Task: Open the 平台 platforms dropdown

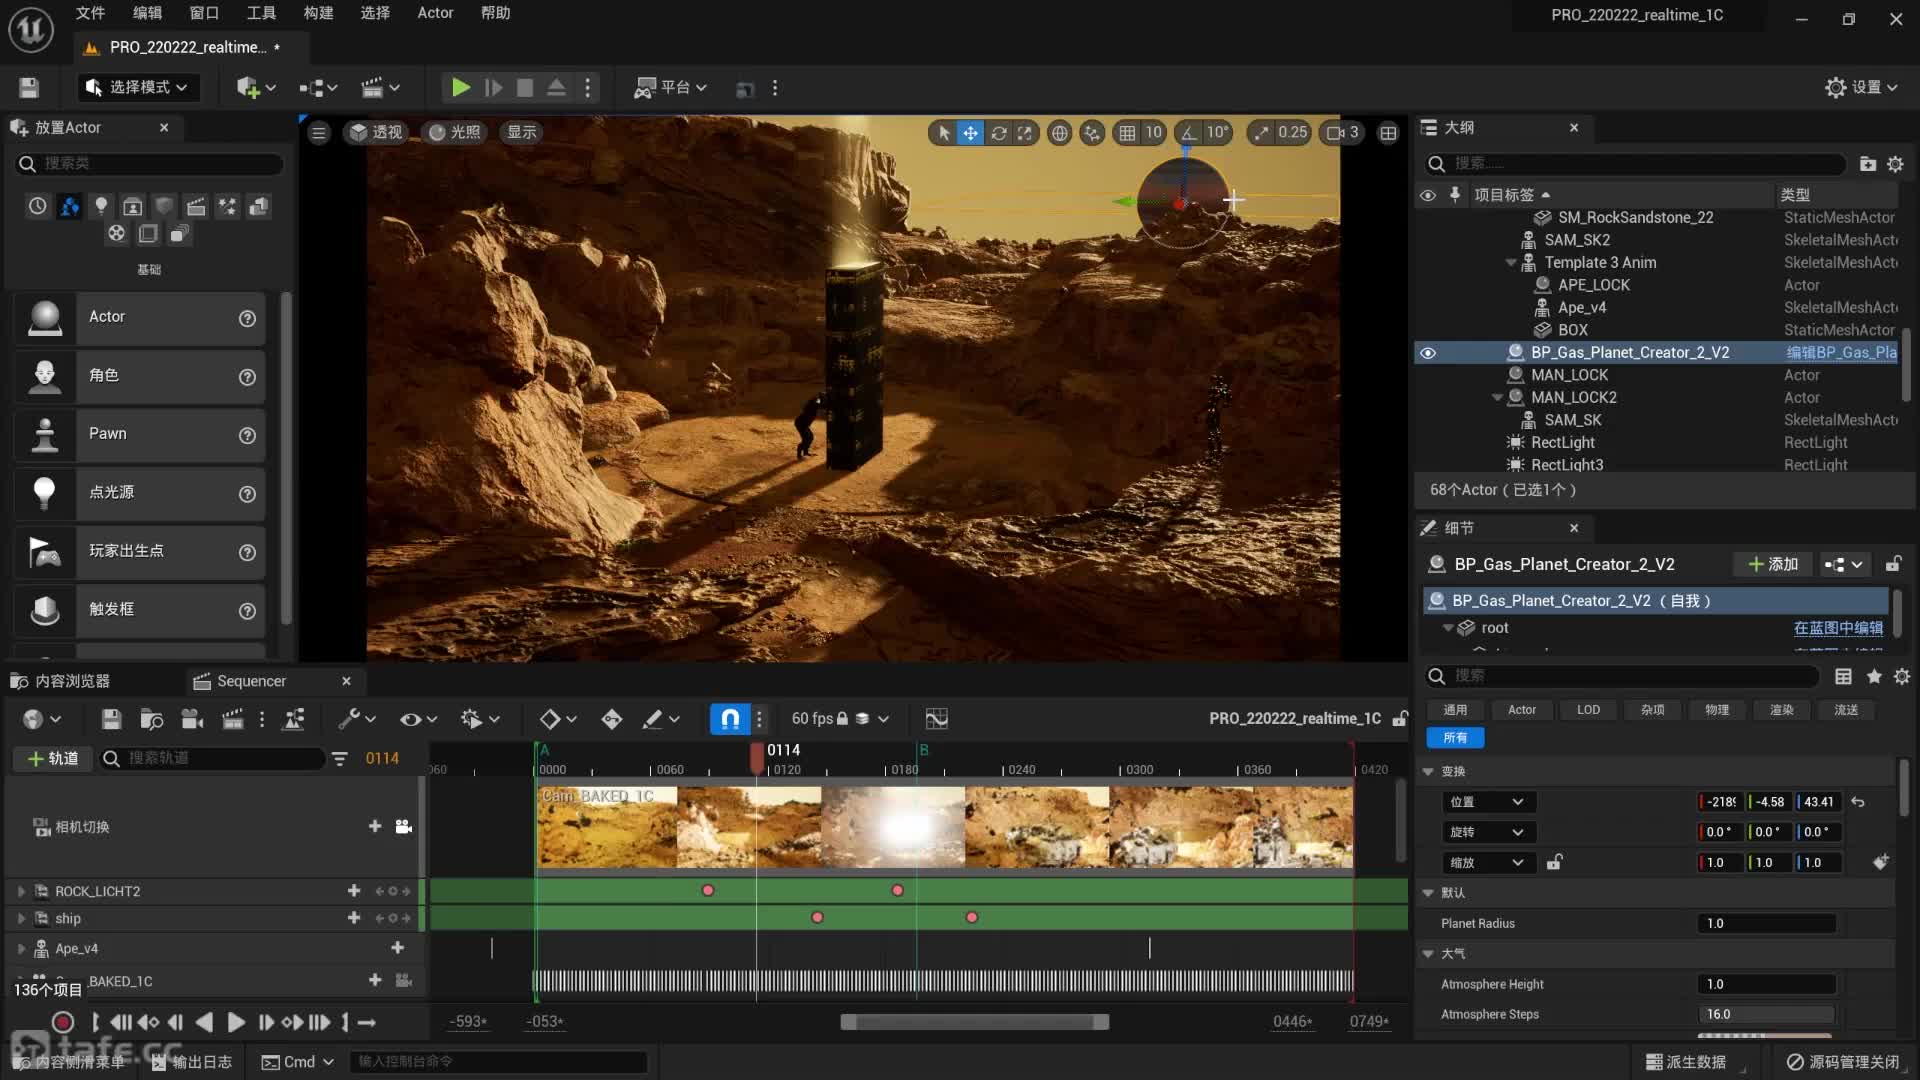Action: (x=670, y=88)
